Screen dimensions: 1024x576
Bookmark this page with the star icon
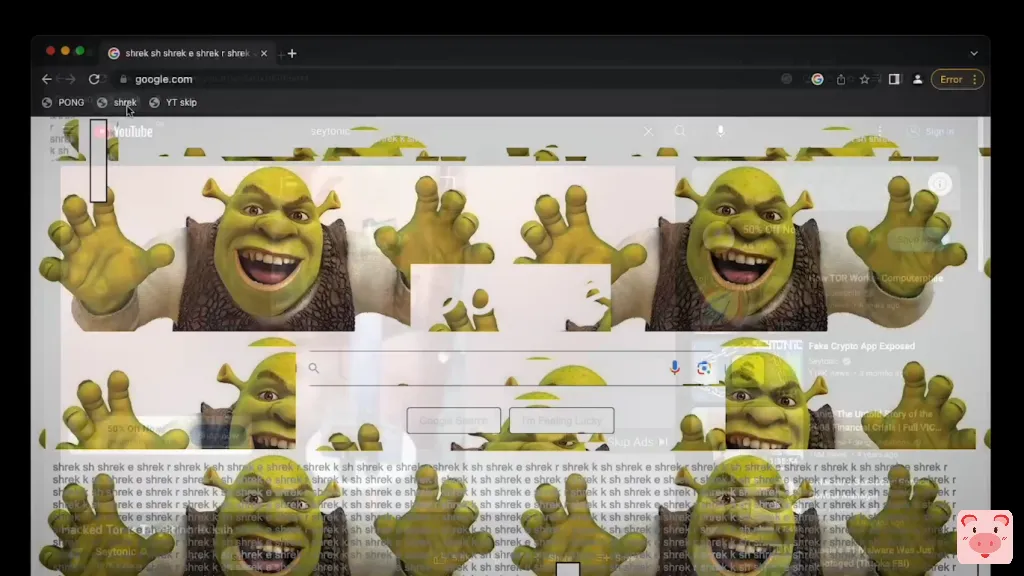865,79
